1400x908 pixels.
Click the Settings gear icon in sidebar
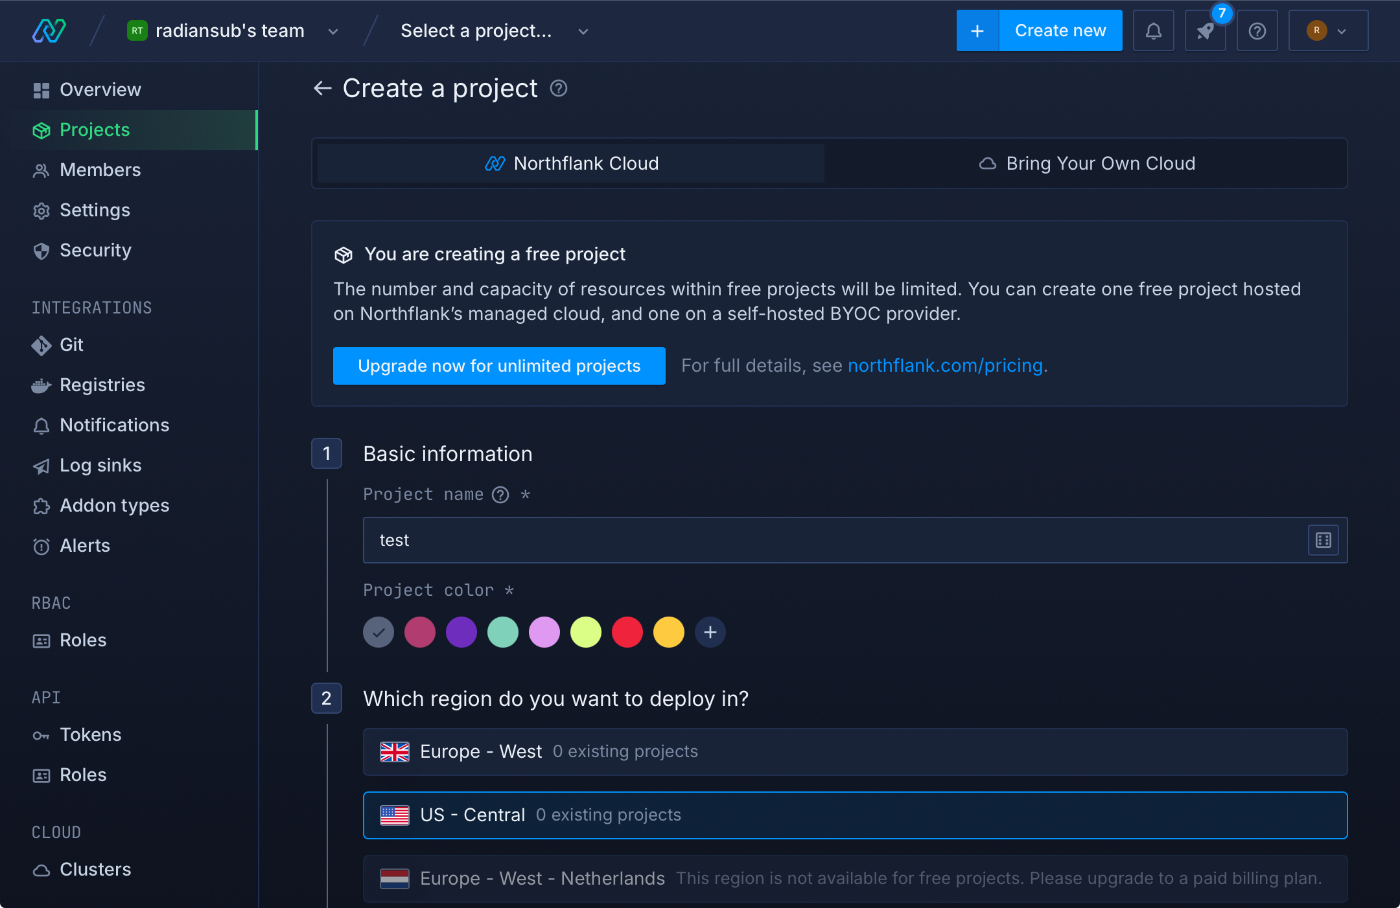click(x=41, y=211)
